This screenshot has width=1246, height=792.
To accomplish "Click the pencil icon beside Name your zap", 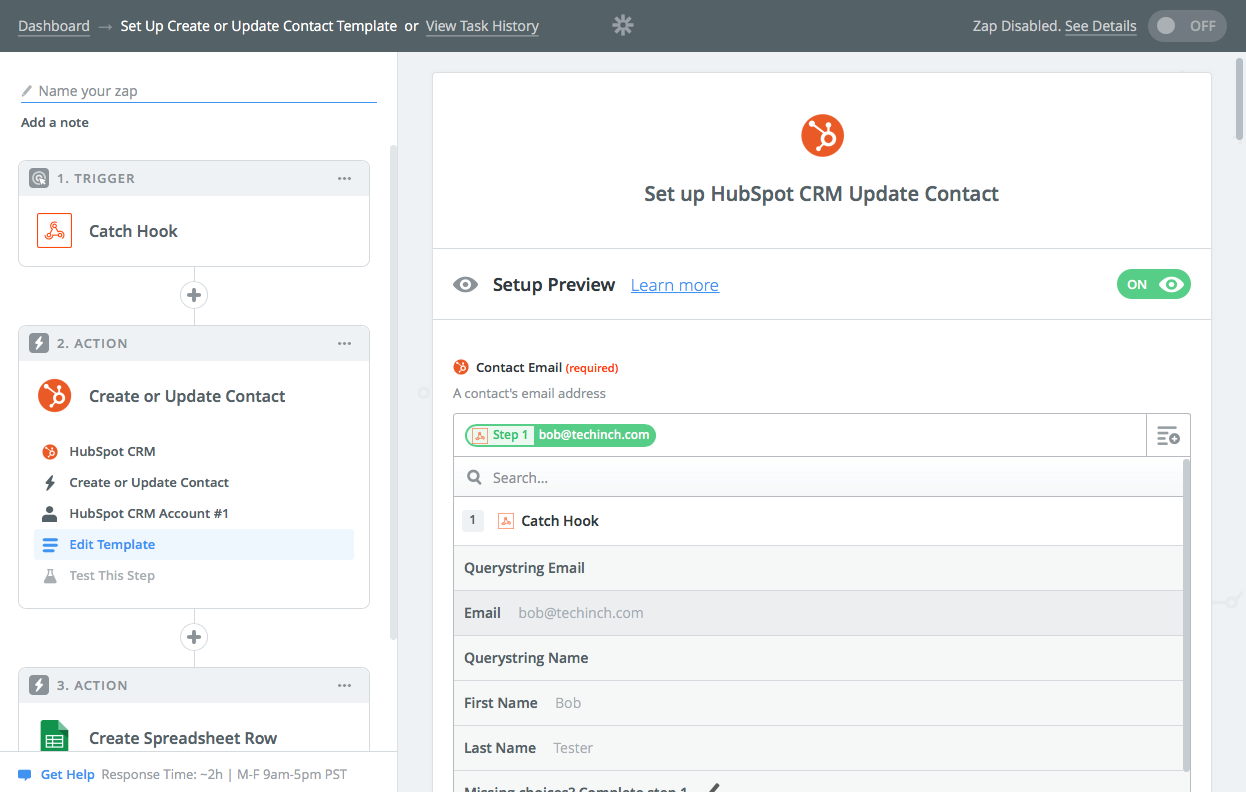I will pyautogui.click(x=27, y=91).
